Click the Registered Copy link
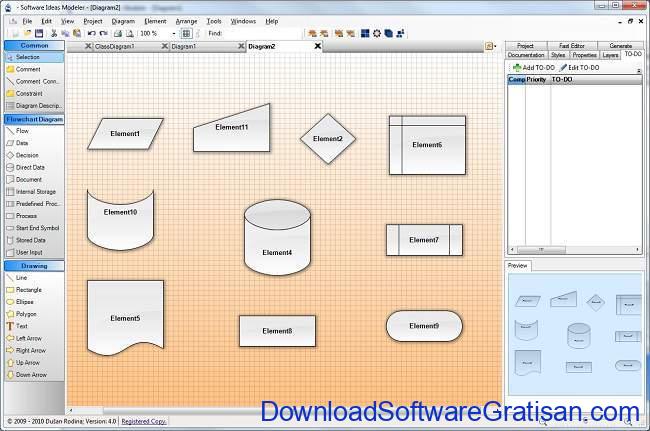The image size is (650, 431). (144, 422)
